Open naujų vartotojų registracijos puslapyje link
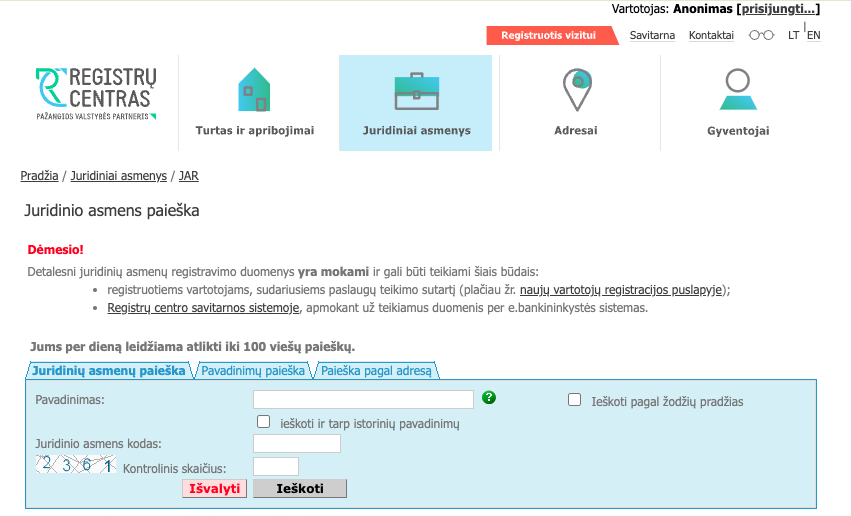 tap(621, 290)
